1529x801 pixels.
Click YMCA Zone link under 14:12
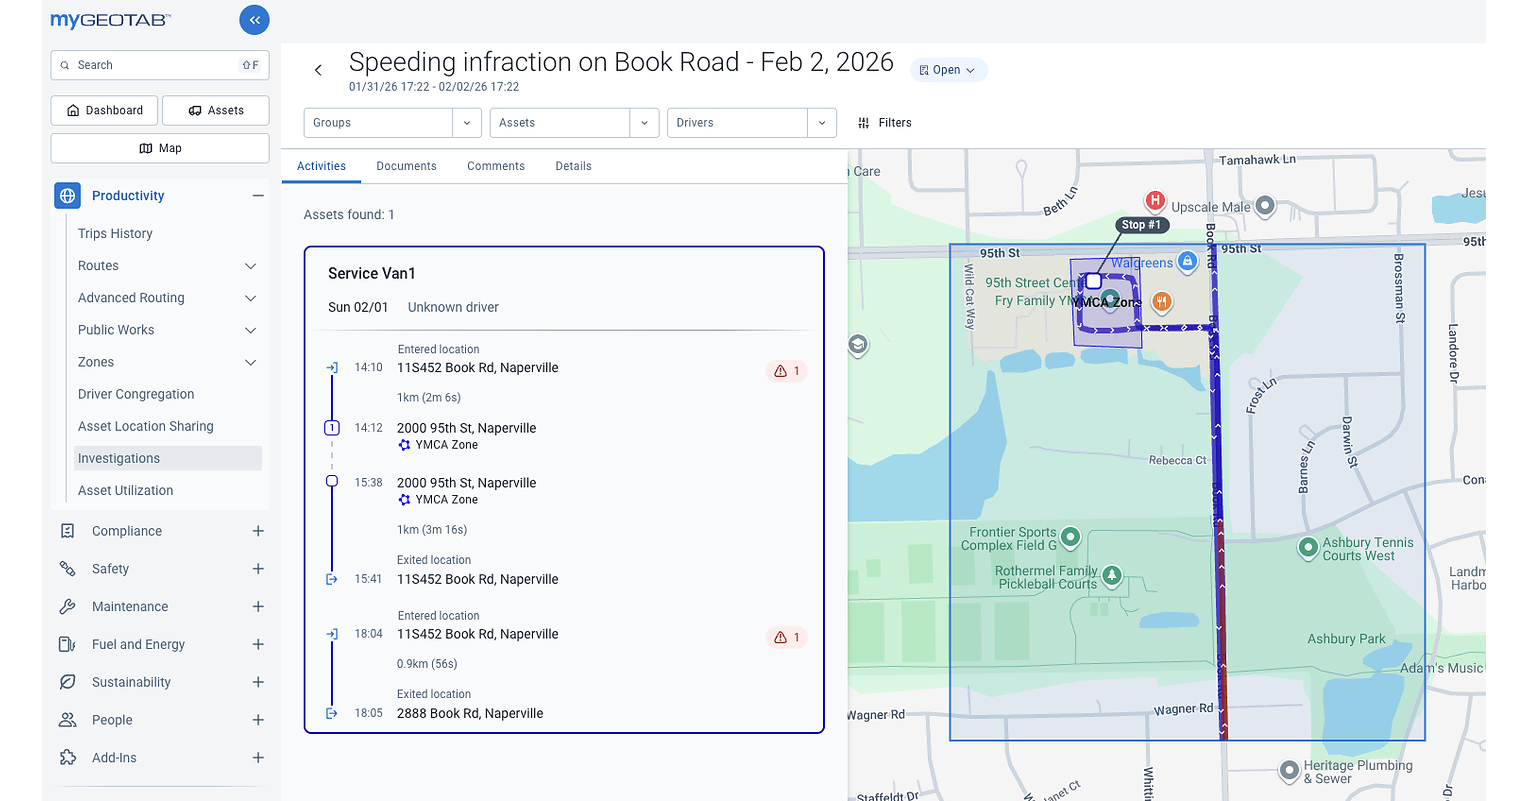tap(446, 445)
